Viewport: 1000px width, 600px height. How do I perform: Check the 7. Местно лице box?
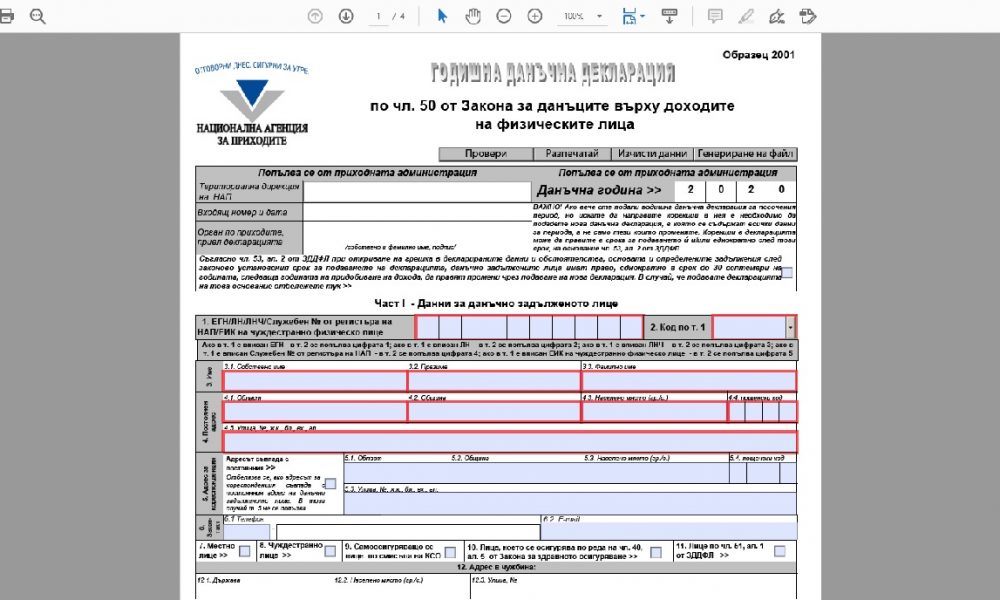244,551
